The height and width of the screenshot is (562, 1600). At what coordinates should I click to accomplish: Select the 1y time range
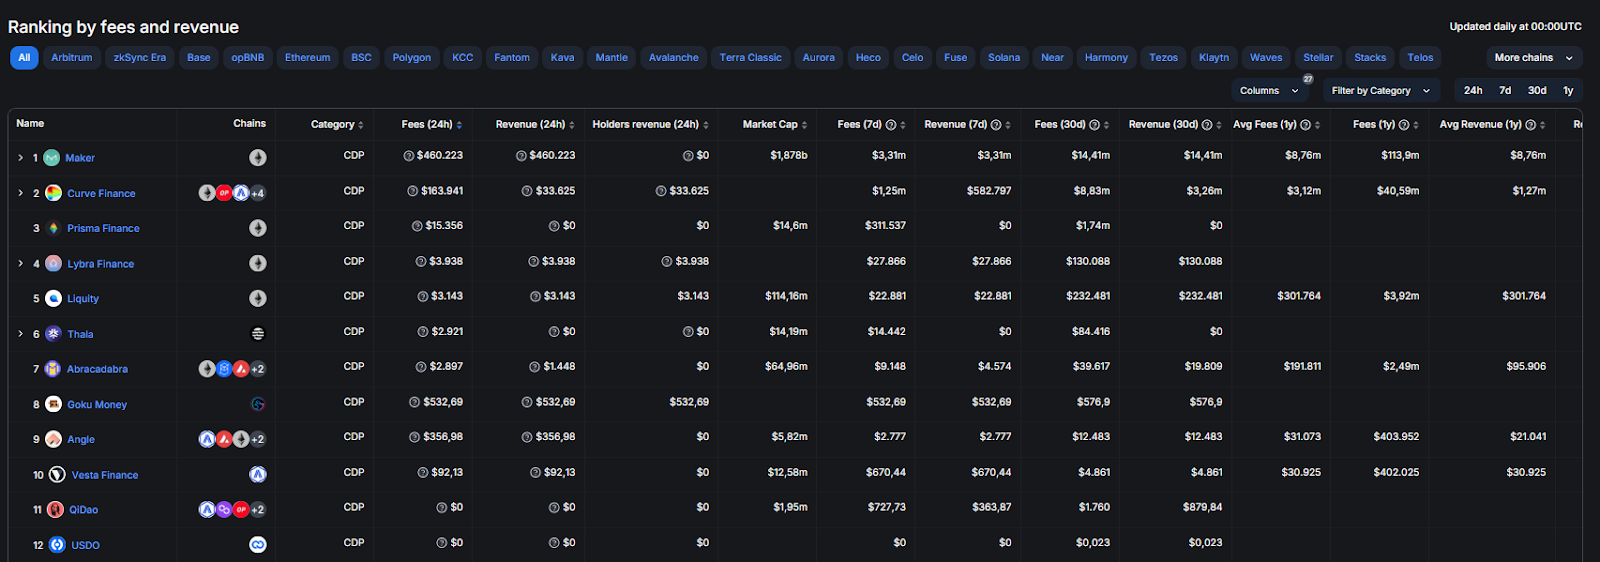1568,91
